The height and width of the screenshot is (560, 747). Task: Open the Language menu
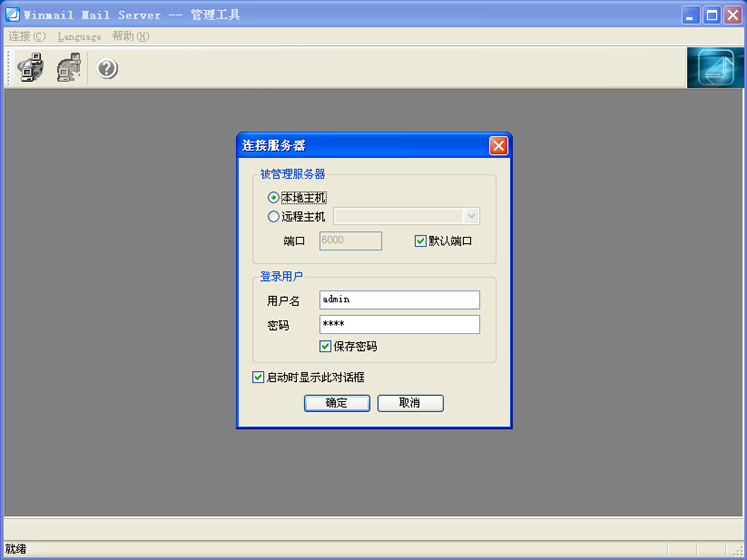coord(79,37)
